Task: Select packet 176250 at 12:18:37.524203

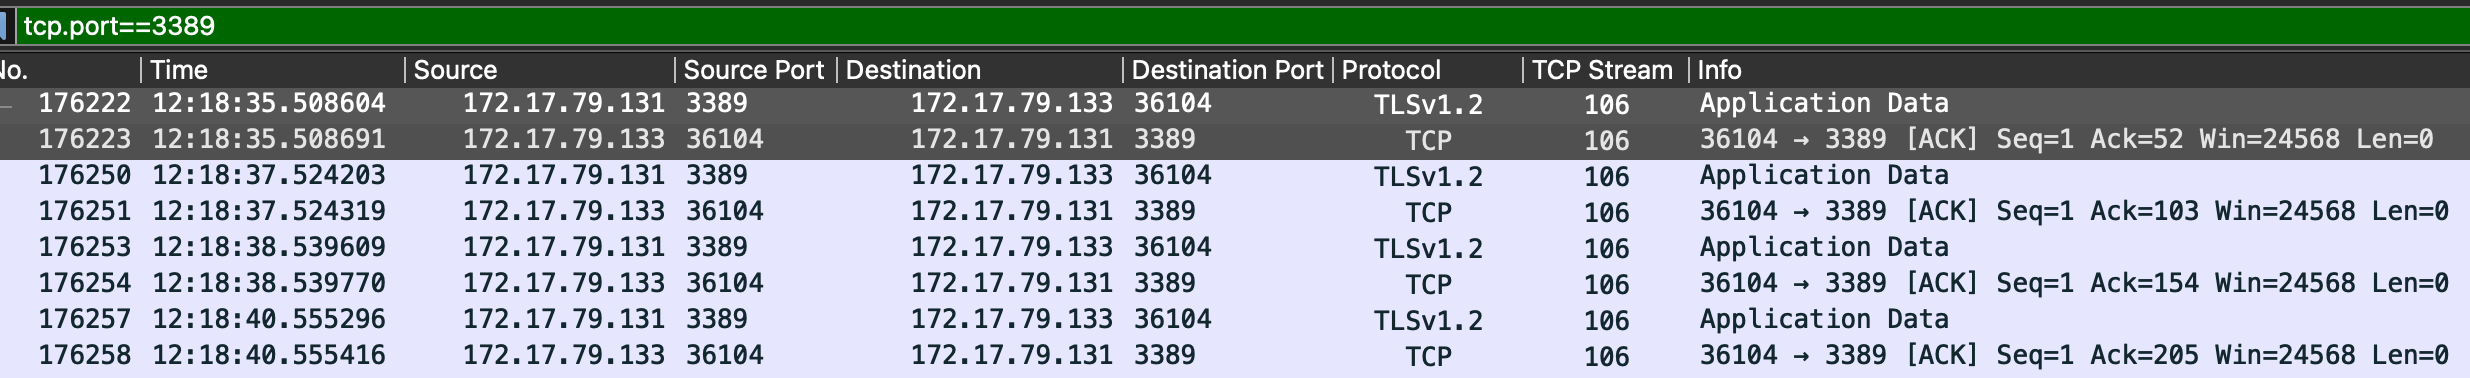Action: click(1235, 175)
